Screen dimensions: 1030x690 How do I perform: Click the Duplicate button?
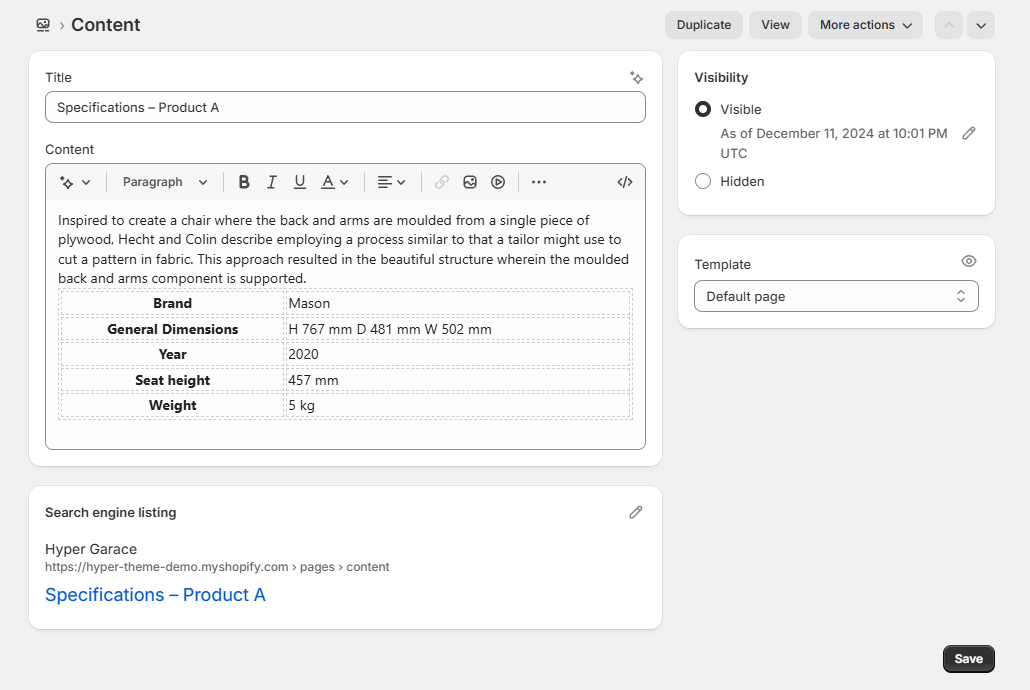[703, 25]
